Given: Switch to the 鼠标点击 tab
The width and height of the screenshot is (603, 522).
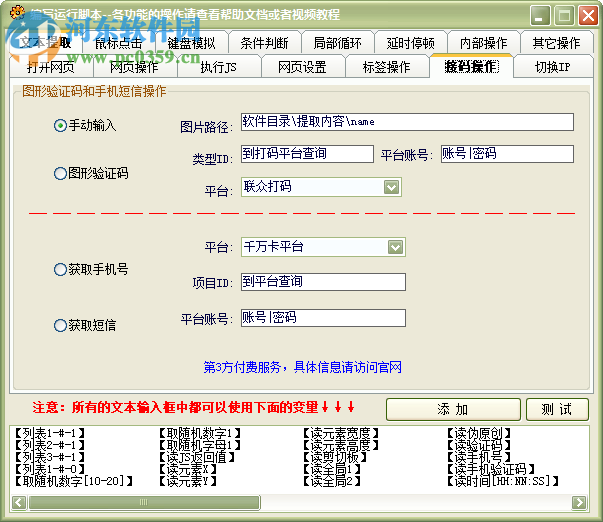Looking at the screenshot, I should pyautogui.click(x=119, y=43).
